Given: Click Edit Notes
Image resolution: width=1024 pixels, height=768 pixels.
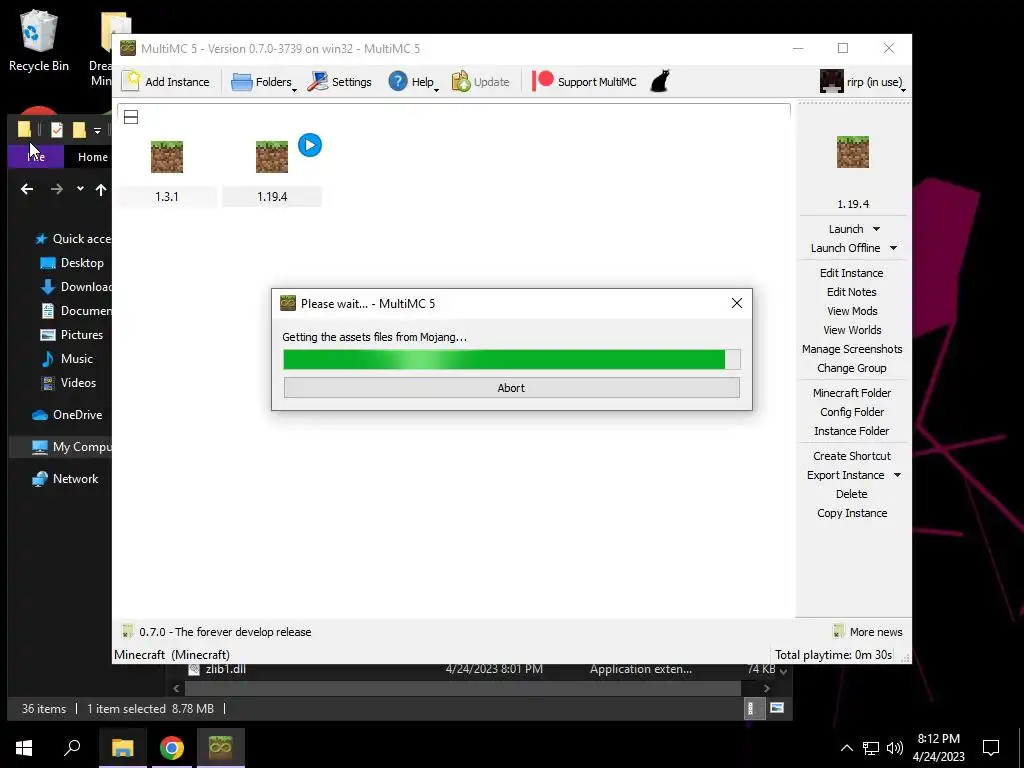Looking at the screenshot, I should [x=852, y=292].
